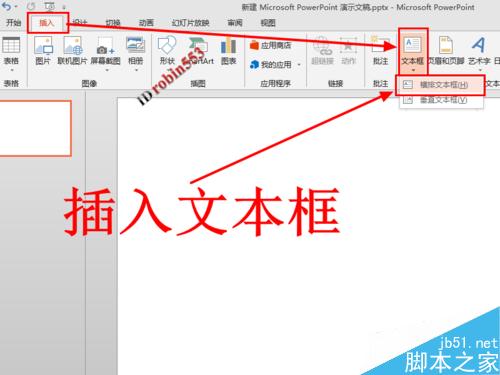Image resolution: width=500 pixels, height=375 pixels.
Task: Click the 艺术字 (WordArt) icon
Action: click(x=479, y=45)
